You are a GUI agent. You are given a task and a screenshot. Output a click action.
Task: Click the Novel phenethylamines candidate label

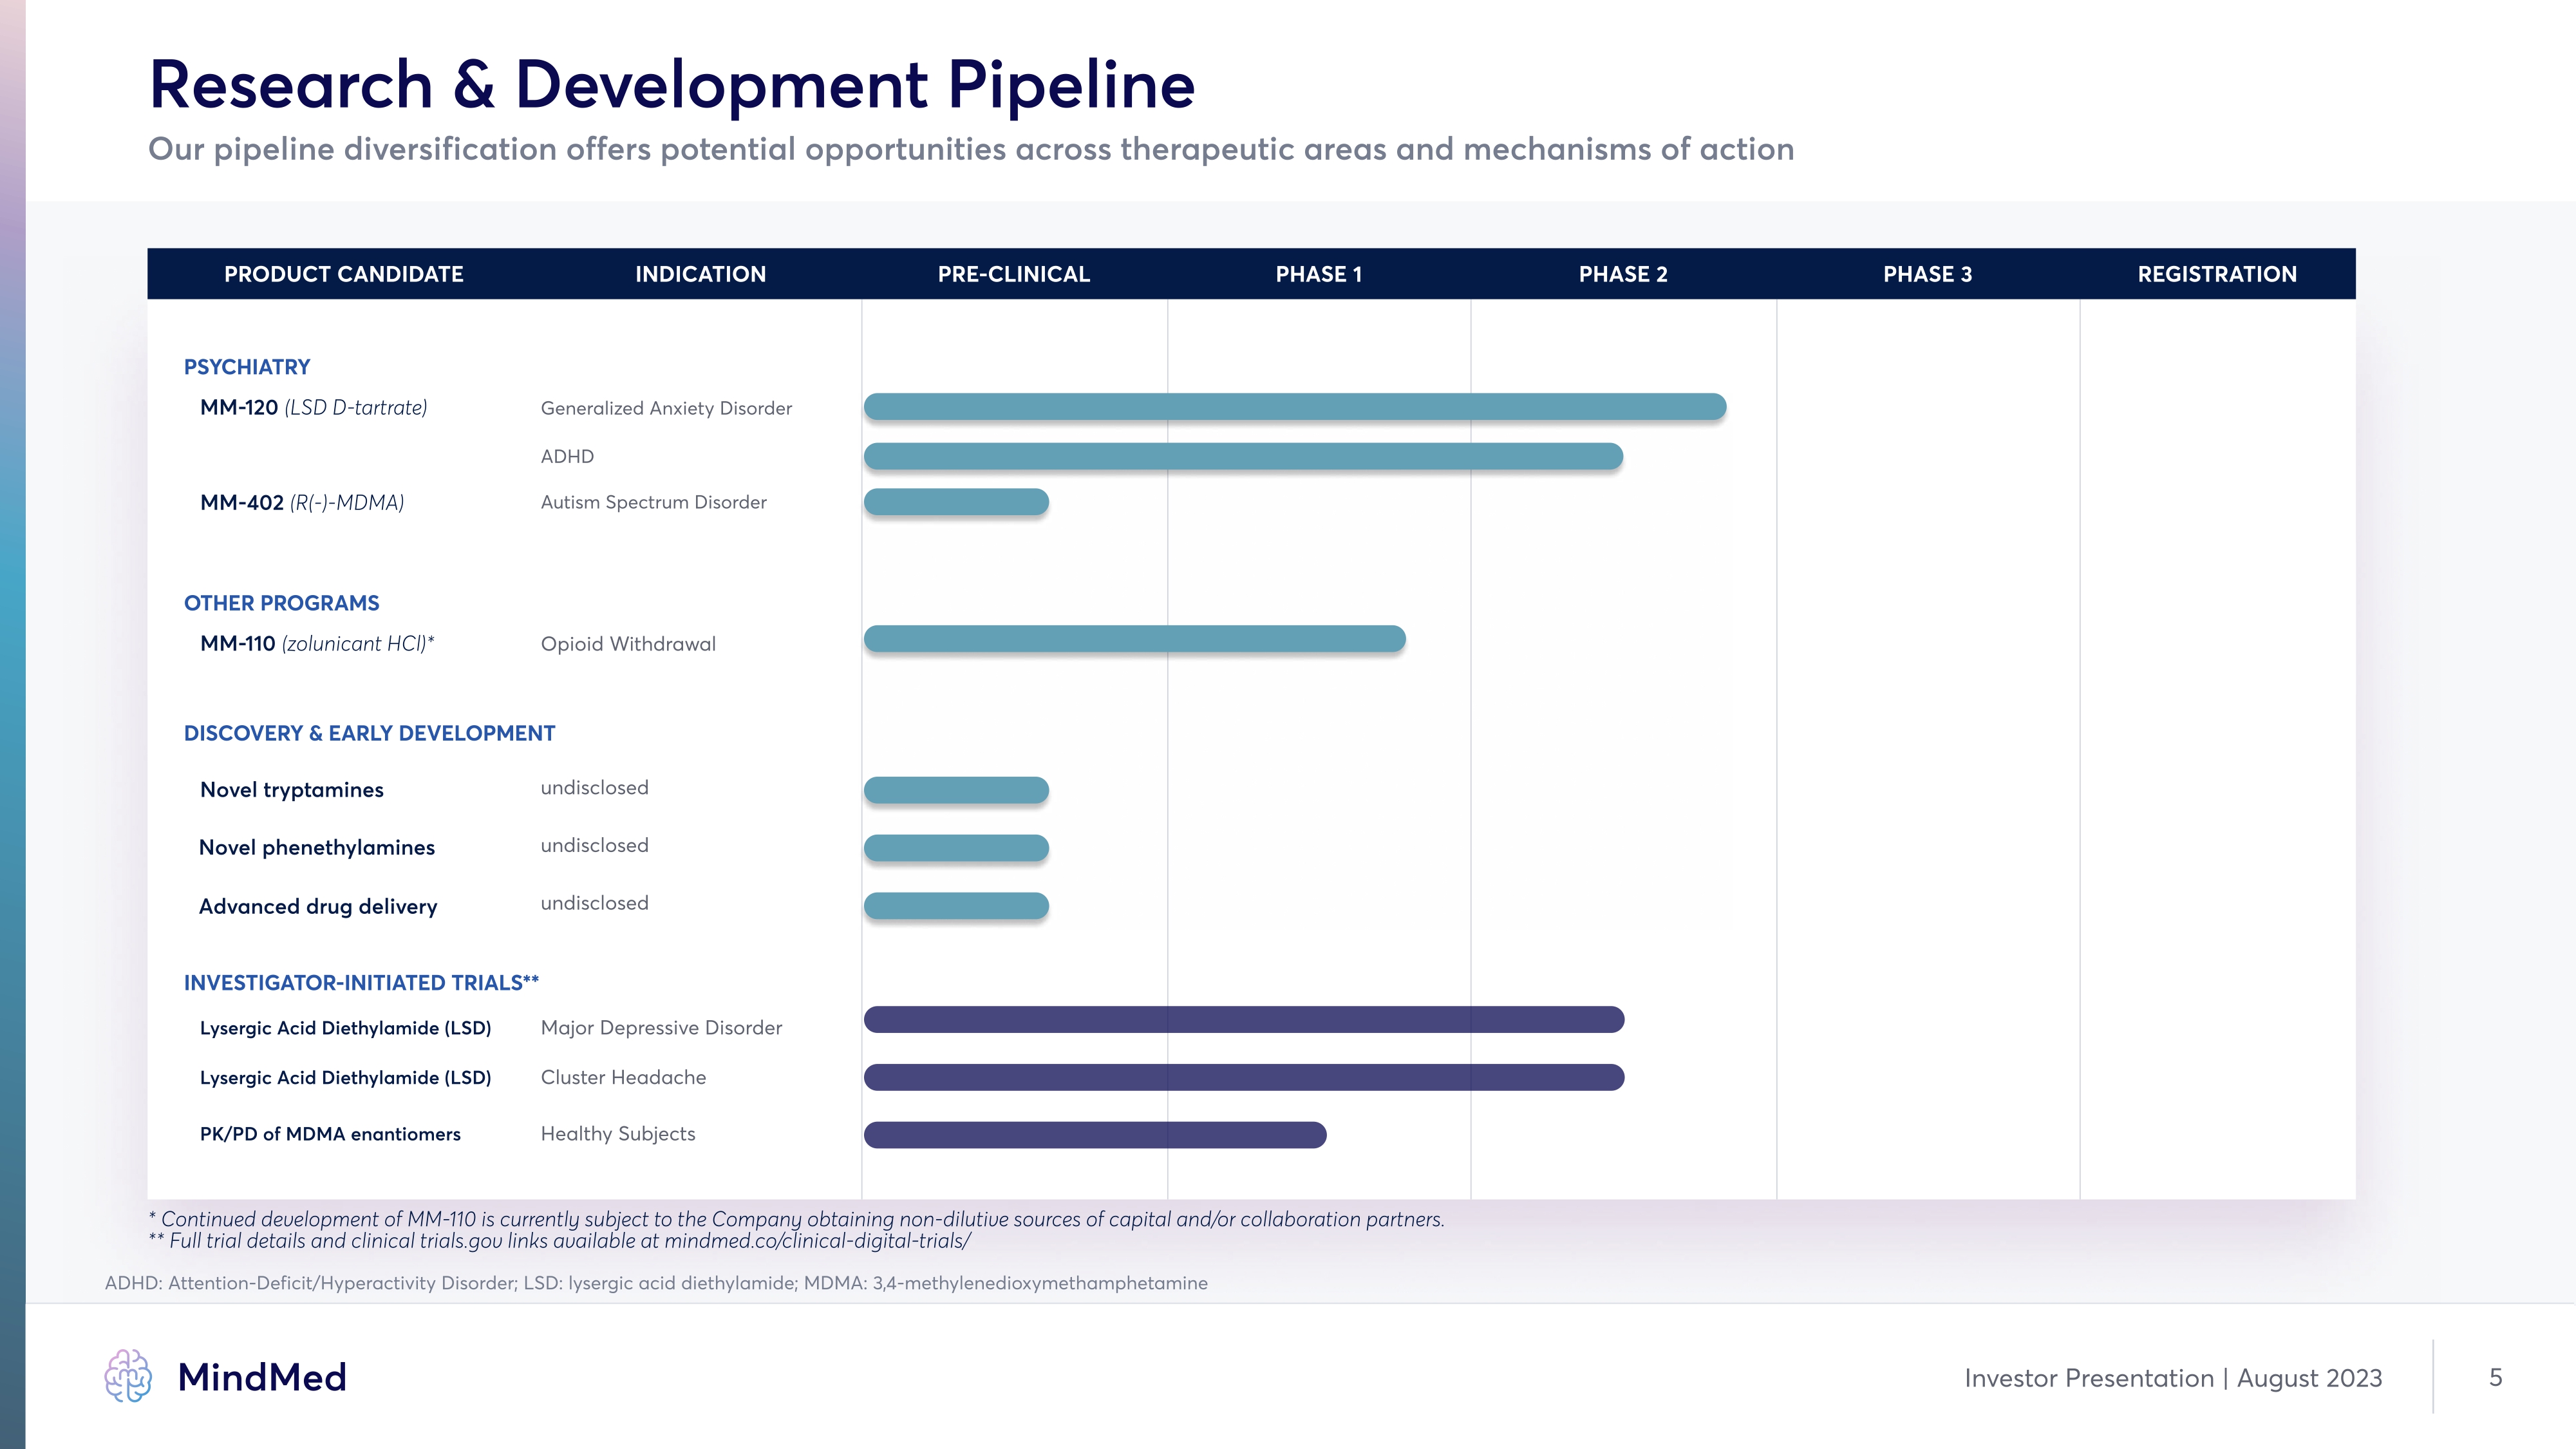click(317, 848)
